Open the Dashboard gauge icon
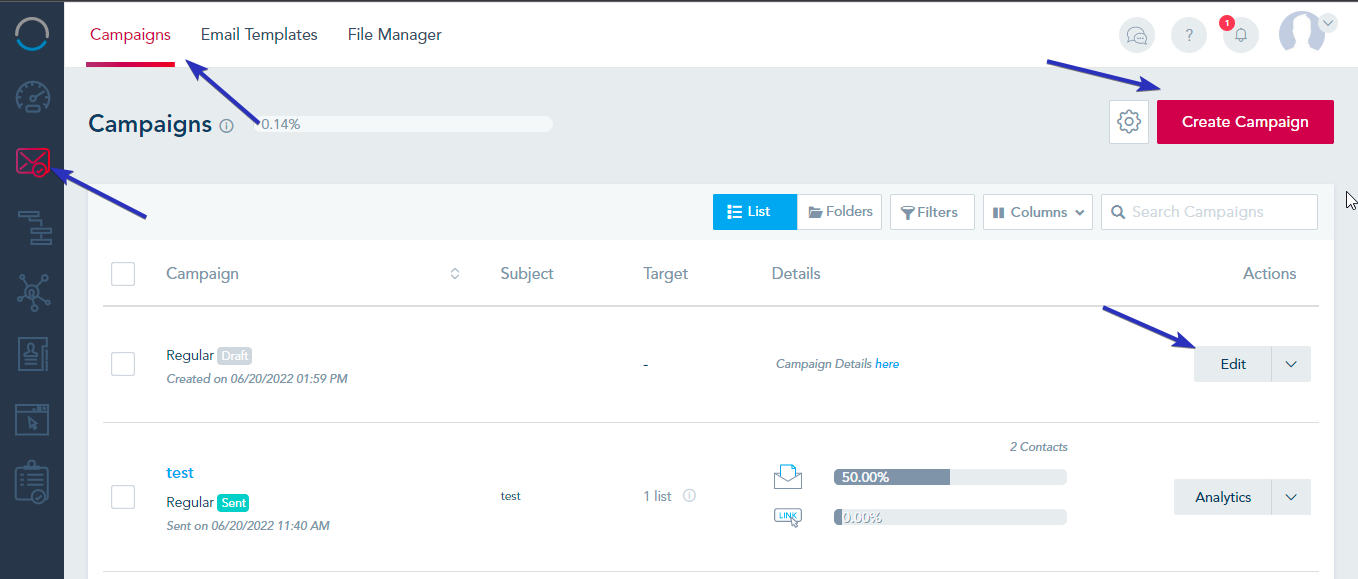This screenshot has width=1358, height=579. click(32, 97)
